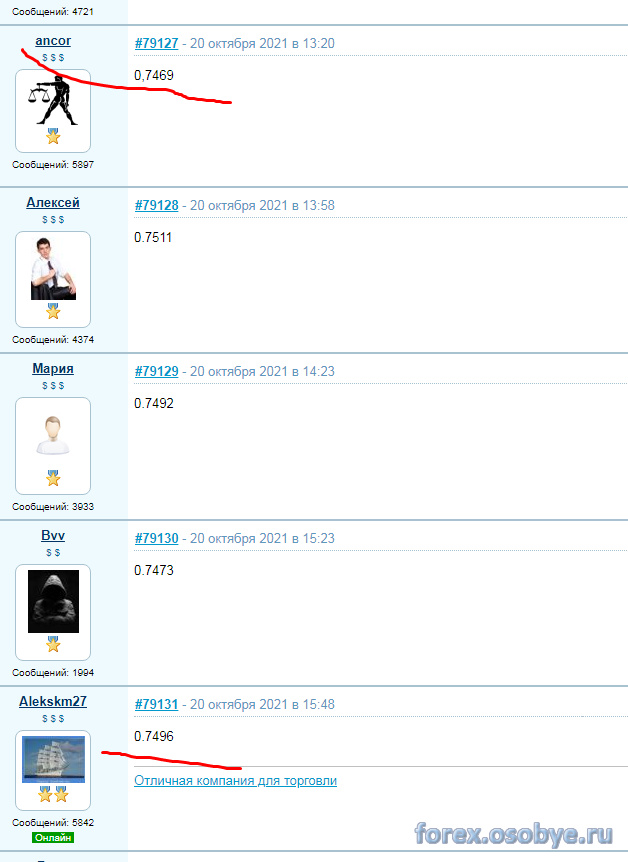Open Мария's profile name link
Viewport: 628px width, 862px height.
point(53,369)
